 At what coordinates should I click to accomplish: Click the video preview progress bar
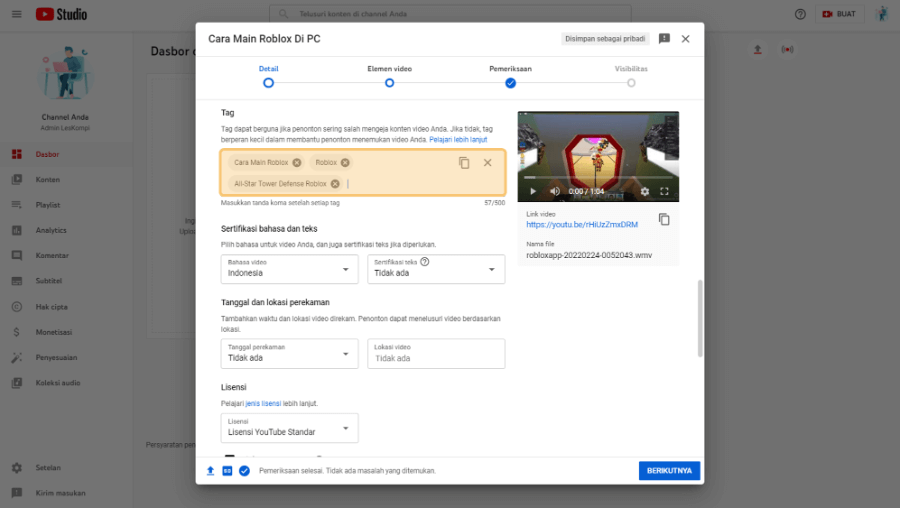[598, 178]
